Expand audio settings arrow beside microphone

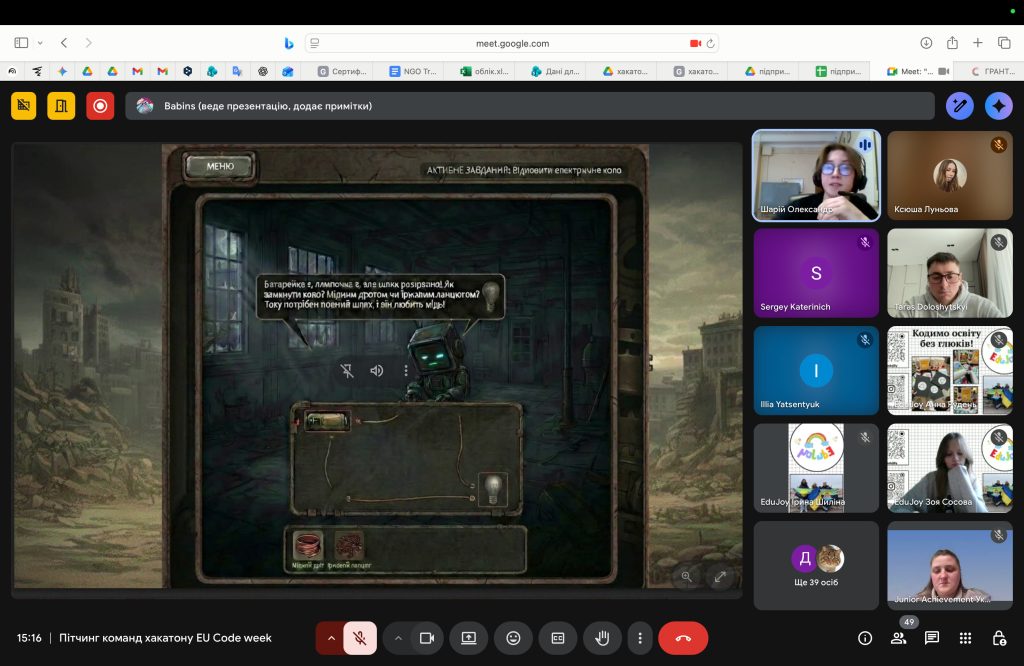click(331, 638)
